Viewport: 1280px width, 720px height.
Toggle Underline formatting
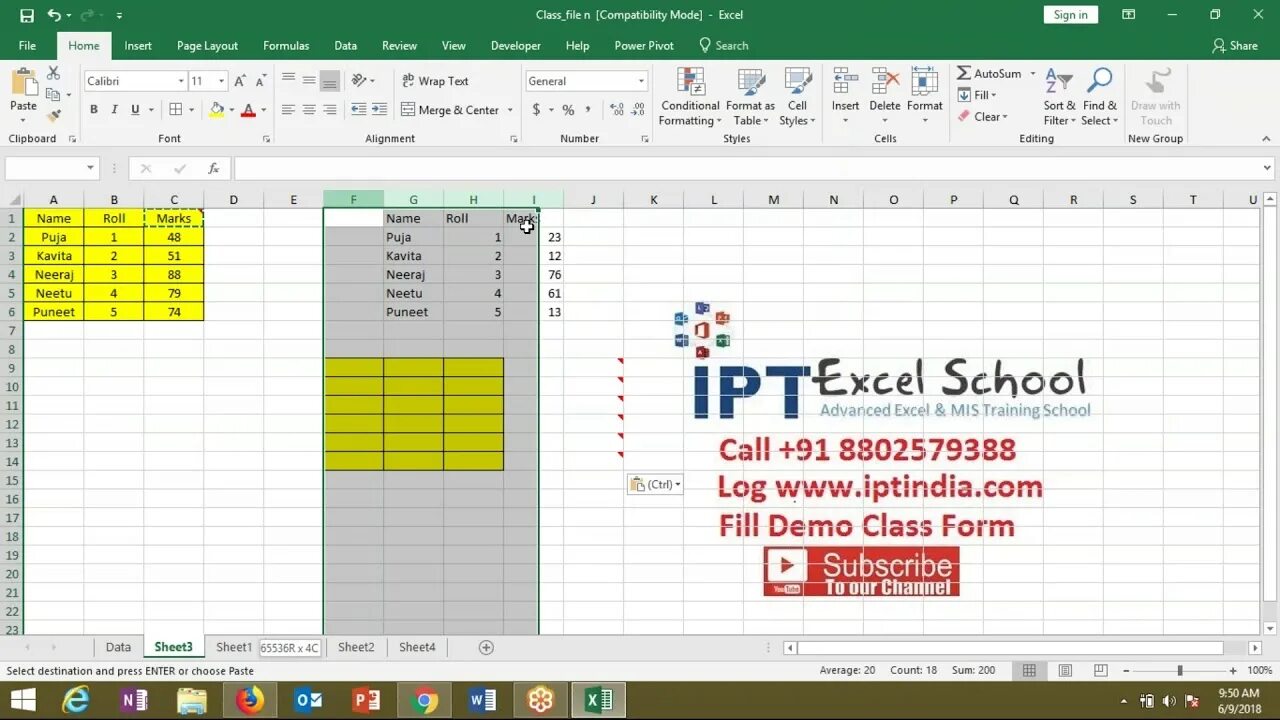[135, 110]
